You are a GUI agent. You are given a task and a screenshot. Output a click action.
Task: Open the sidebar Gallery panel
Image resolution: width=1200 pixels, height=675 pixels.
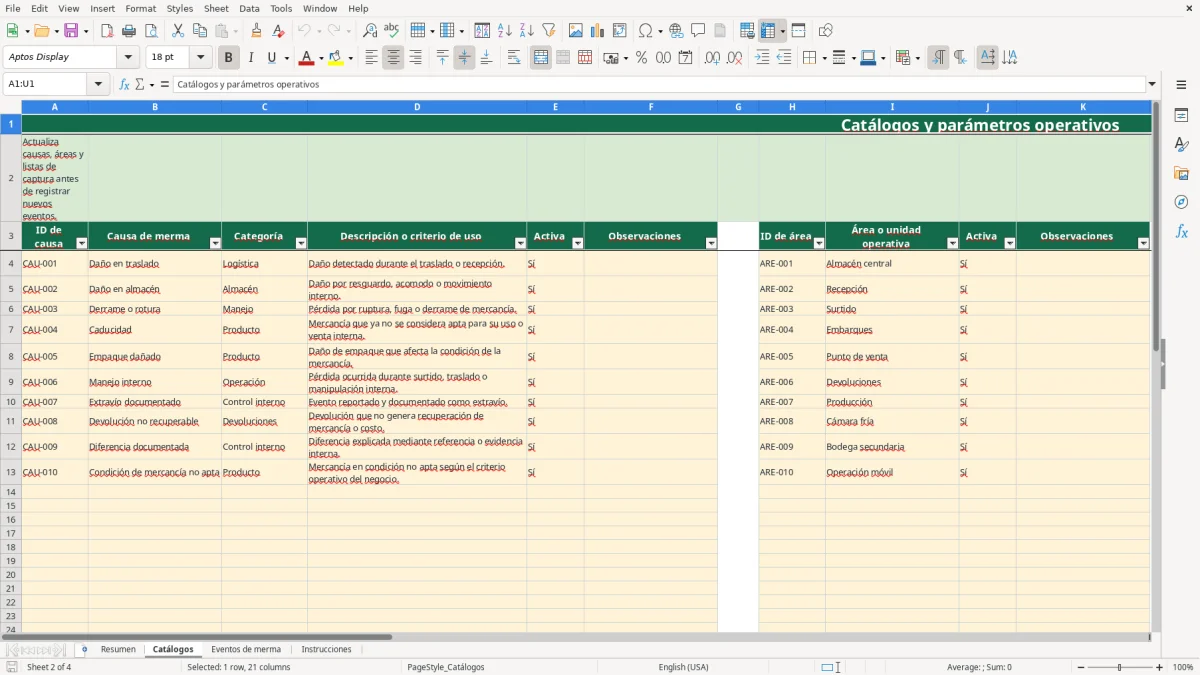(x=1181, y=173)
